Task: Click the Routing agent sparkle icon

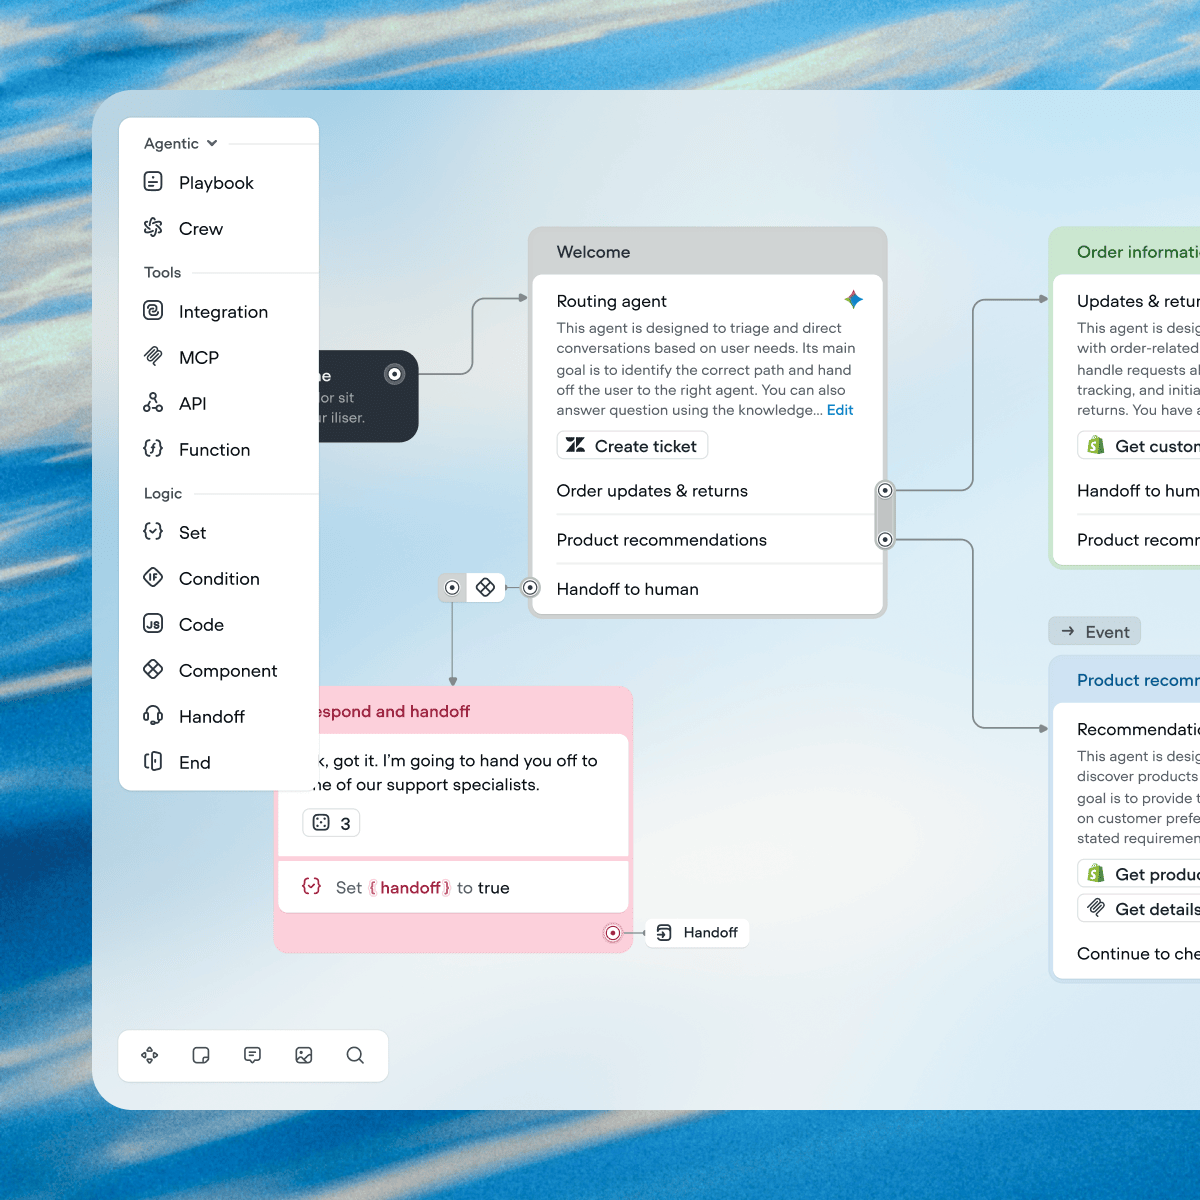Action: pos(854,299)
